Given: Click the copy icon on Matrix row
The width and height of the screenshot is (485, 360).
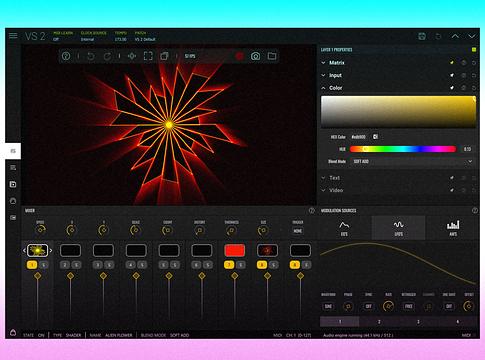Looking at the screenshot, I should click(x=464, y=63).
